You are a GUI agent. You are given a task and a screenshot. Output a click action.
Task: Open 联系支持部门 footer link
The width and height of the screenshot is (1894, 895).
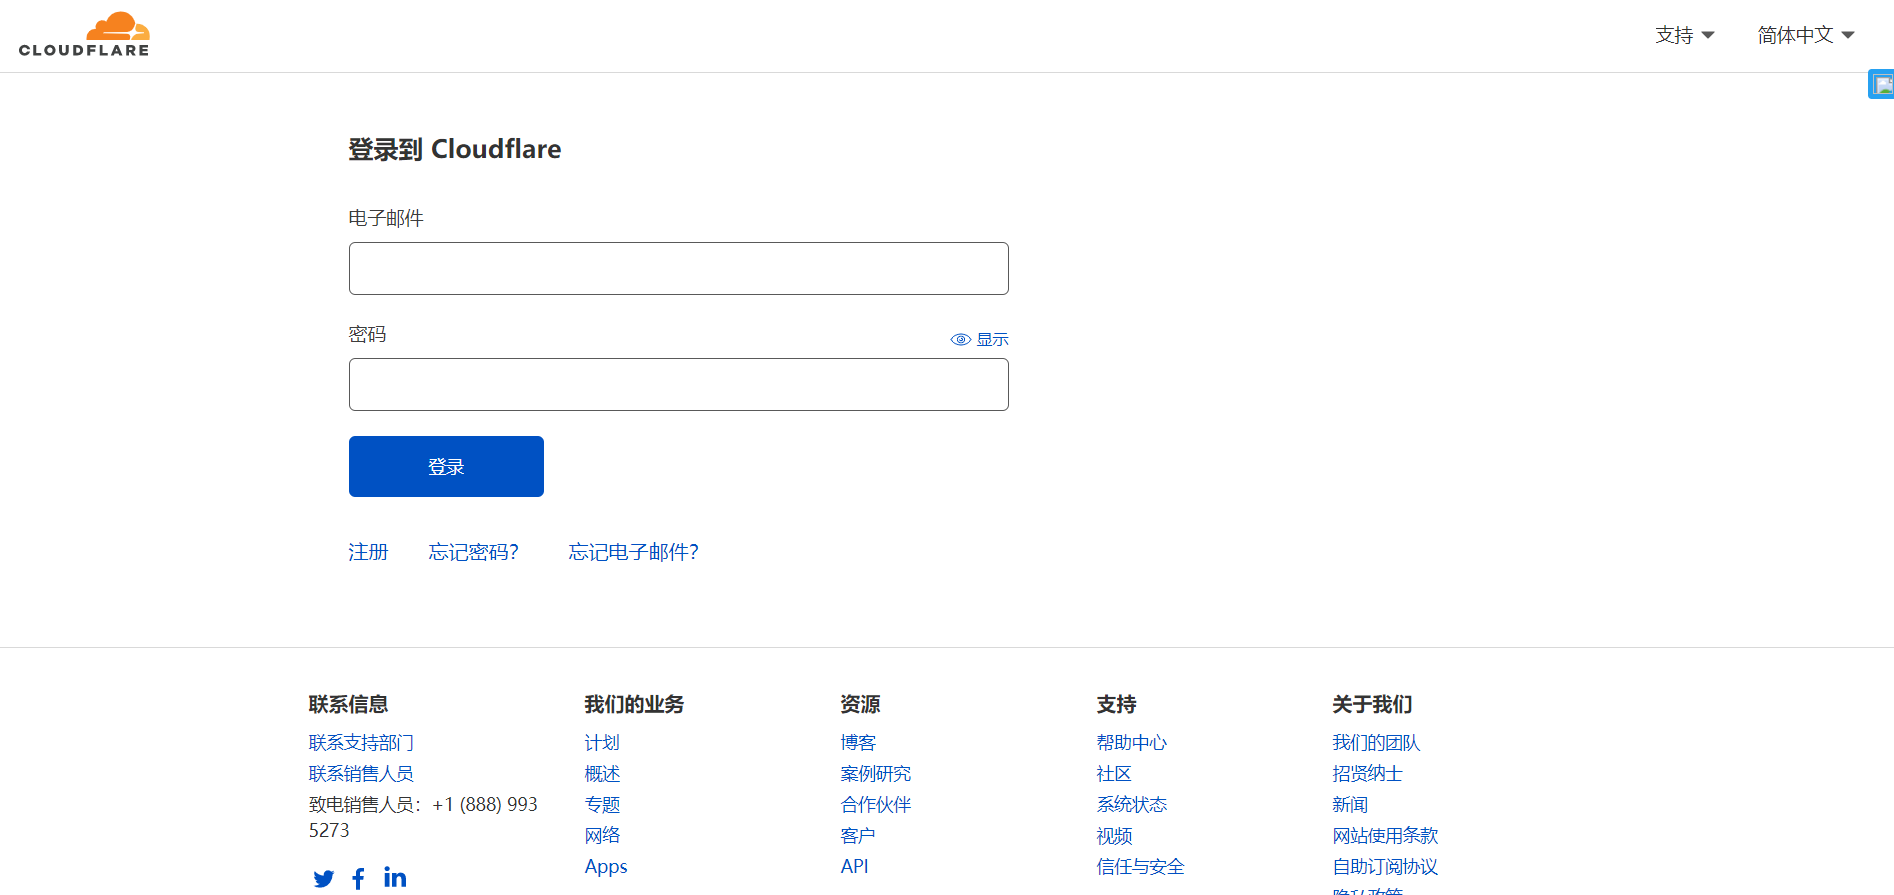[x=361, y=743]
